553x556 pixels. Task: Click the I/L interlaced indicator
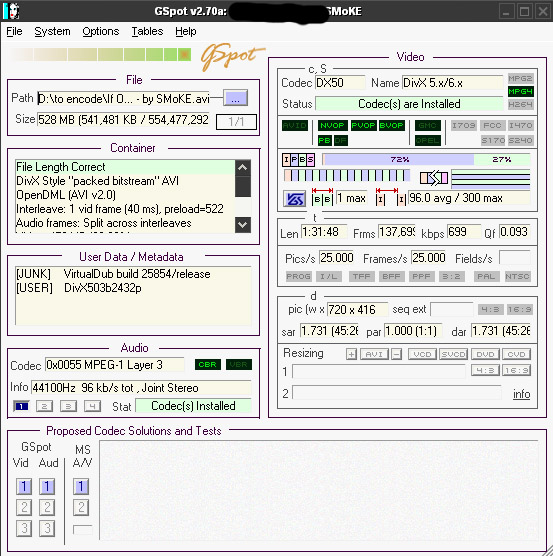[x=329, y=277]
